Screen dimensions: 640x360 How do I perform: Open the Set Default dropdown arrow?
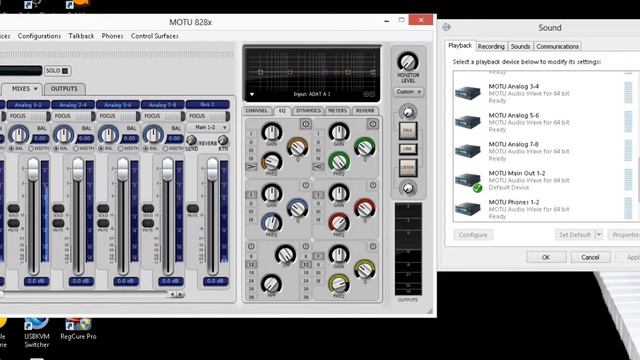[x=599, y=235]
